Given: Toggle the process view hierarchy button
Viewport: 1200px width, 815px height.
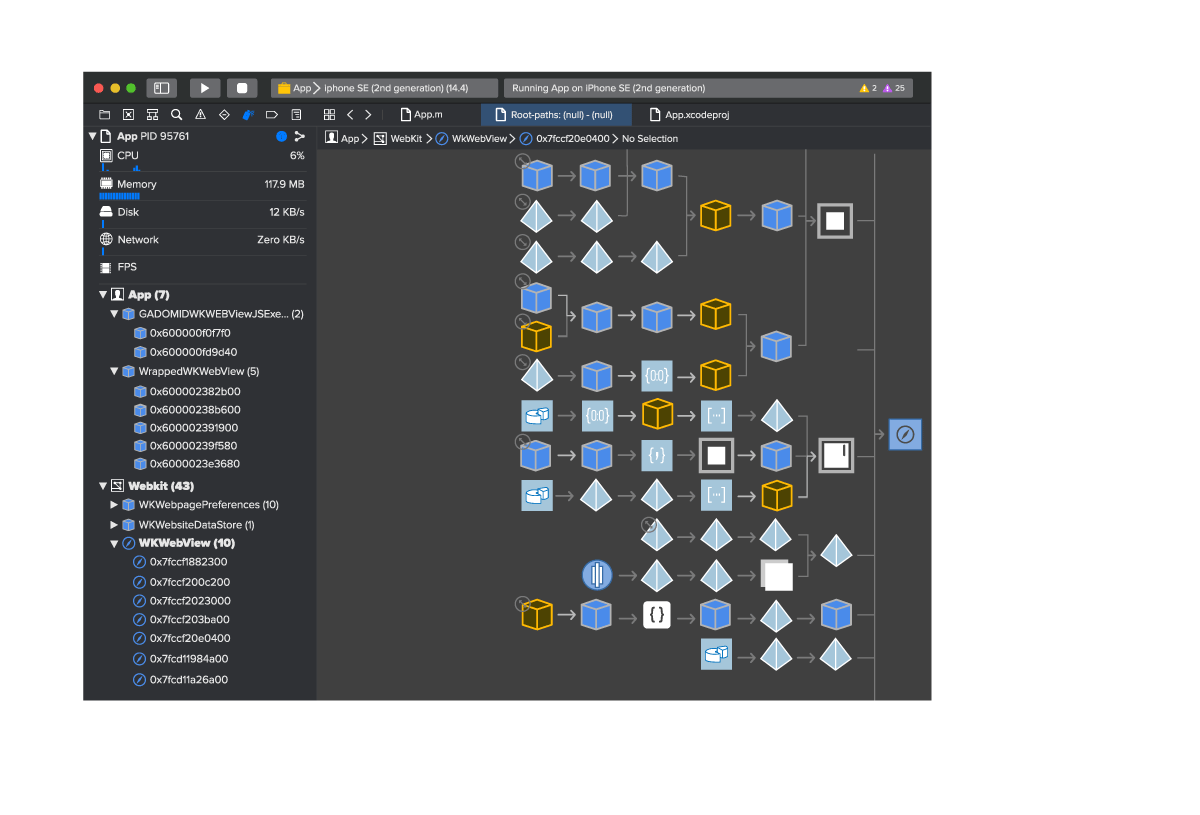Looking at the screenshot, I should point(299,137).
